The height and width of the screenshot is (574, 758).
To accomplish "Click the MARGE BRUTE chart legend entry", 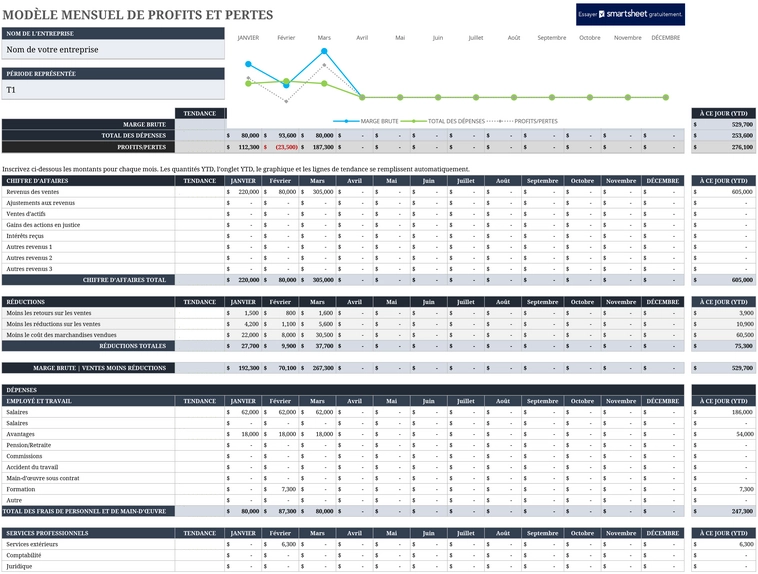I will 366,121.
